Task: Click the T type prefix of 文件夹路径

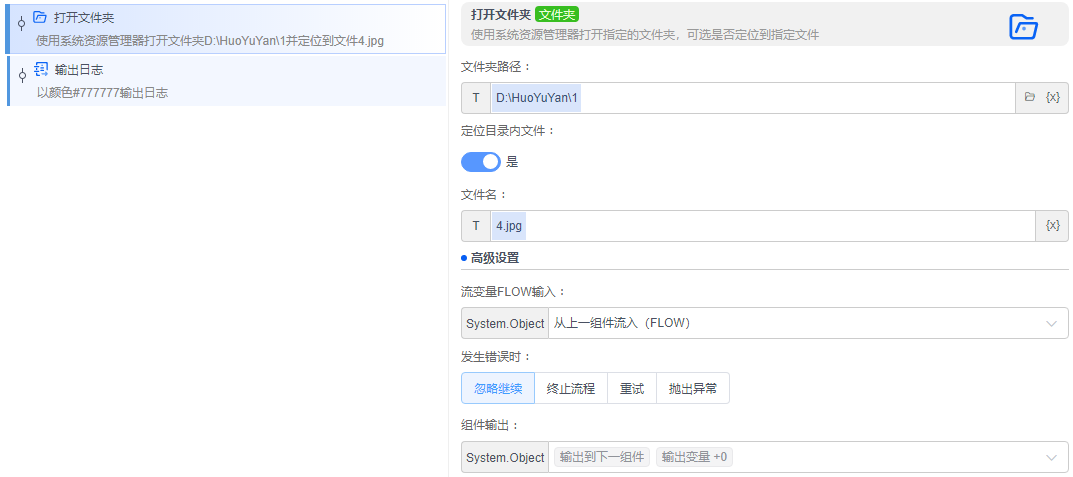Action: click(475, 98)
